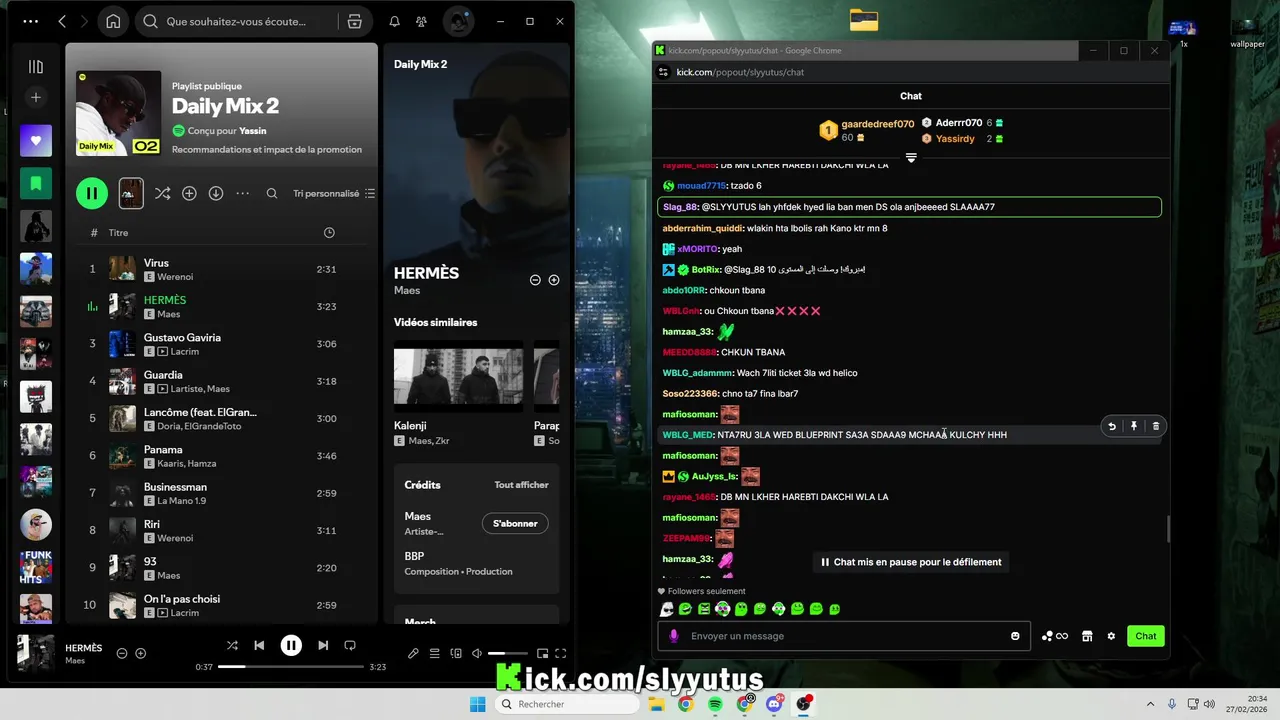Open Discord from the Windows taskbar
Image resolution: width=1280 pixels, height=720 pixels.
point(774,704)
